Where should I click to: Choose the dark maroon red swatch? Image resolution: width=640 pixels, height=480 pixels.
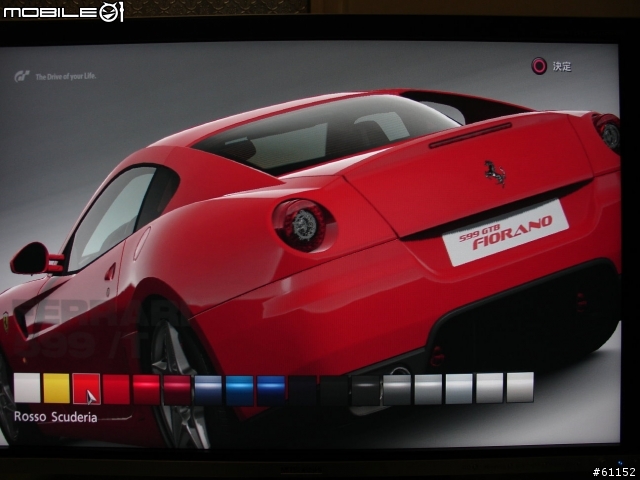178,390
